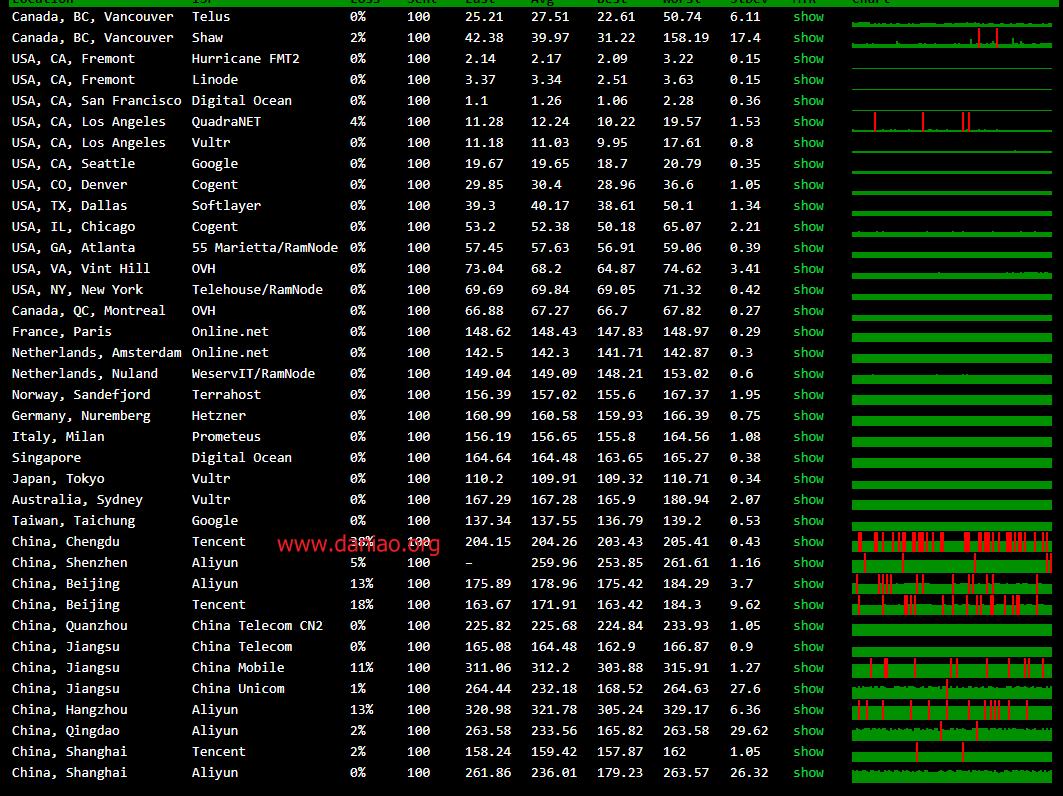The width and height of the screenshot is (1063, 796).
Task: Select 'Australia, Sydney' location text
Action: pyautogui.click(x=77, y=500)
